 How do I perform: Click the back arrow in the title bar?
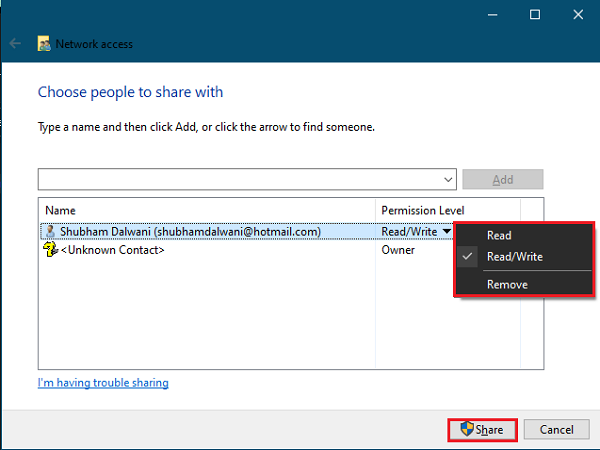click(15, 44)
